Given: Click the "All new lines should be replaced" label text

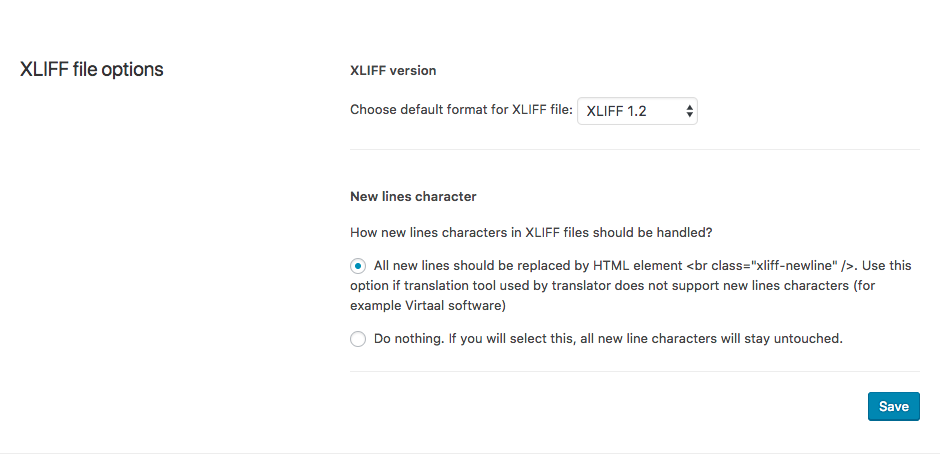Looking at the screenshot, I should pos(480,265).
